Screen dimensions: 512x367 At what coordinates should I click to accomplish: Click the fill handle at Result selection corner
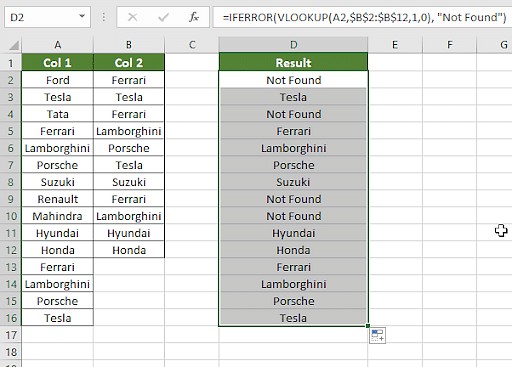coord(368,326)
